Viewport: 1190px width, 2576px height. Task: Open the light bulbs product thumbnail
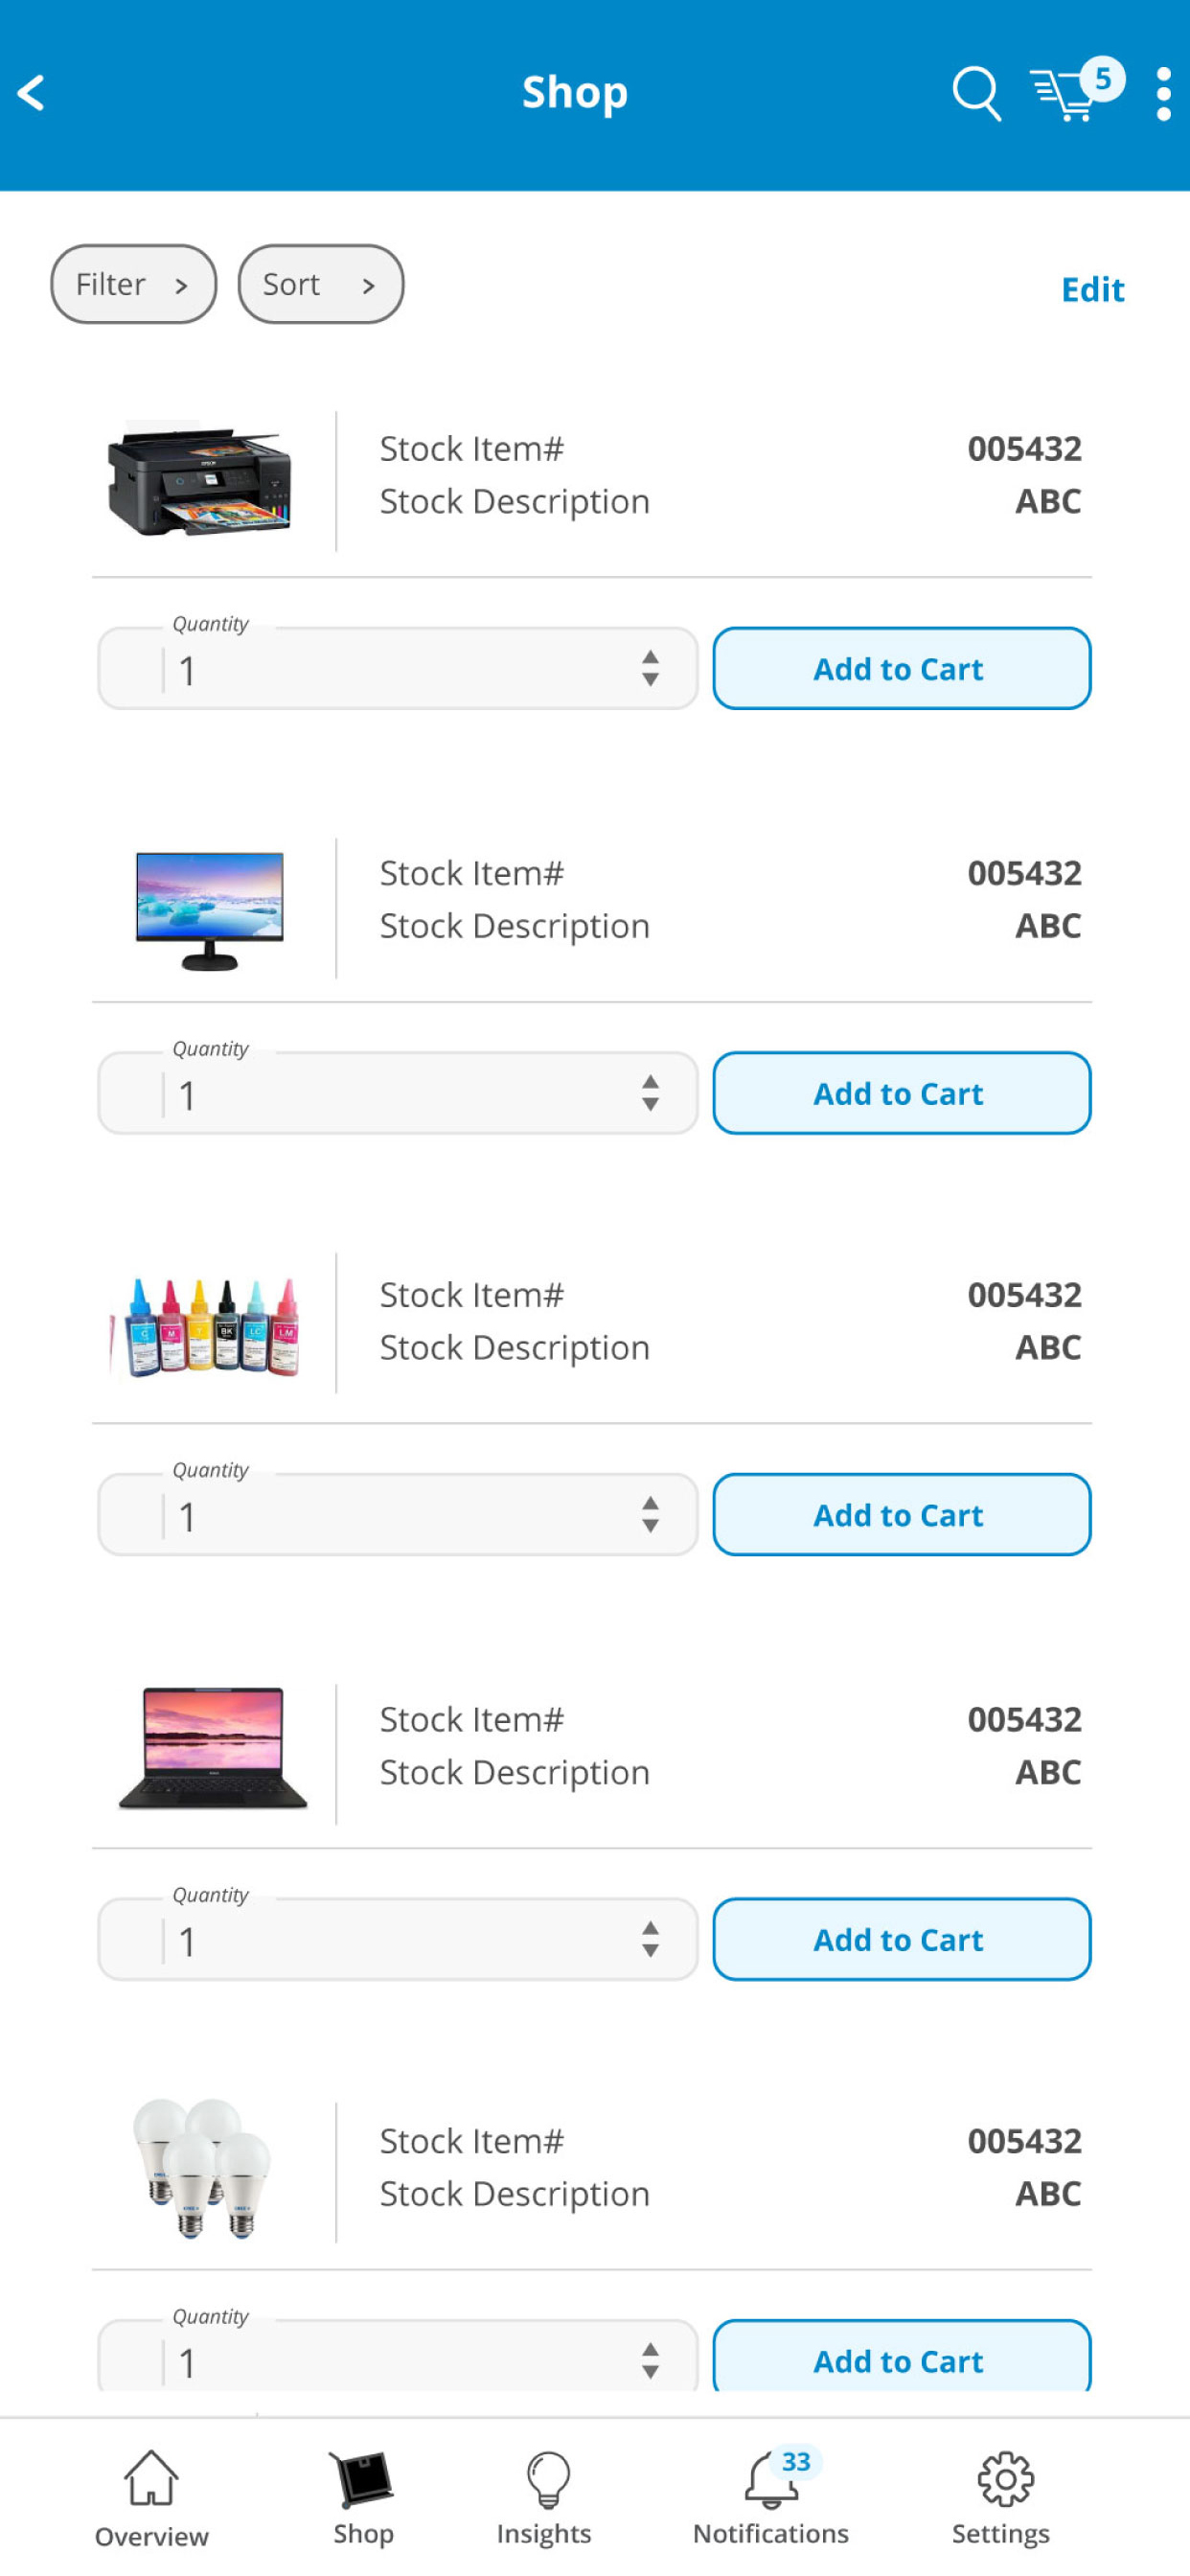[x=203, y=2168]
